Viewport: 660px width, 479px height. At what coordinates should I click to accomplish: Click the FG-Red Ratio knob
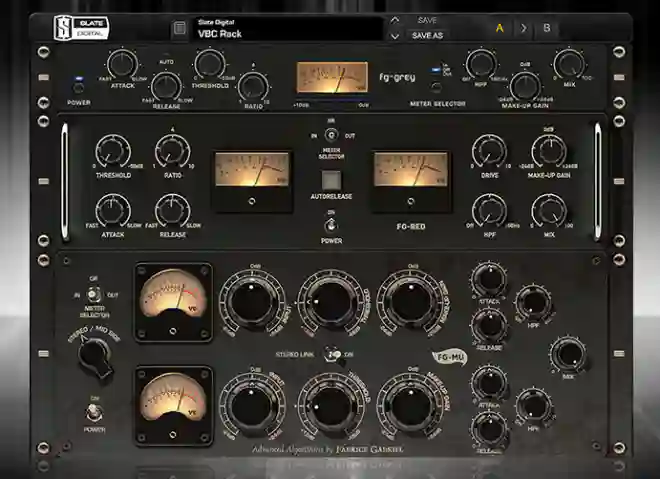coord(173,152)
